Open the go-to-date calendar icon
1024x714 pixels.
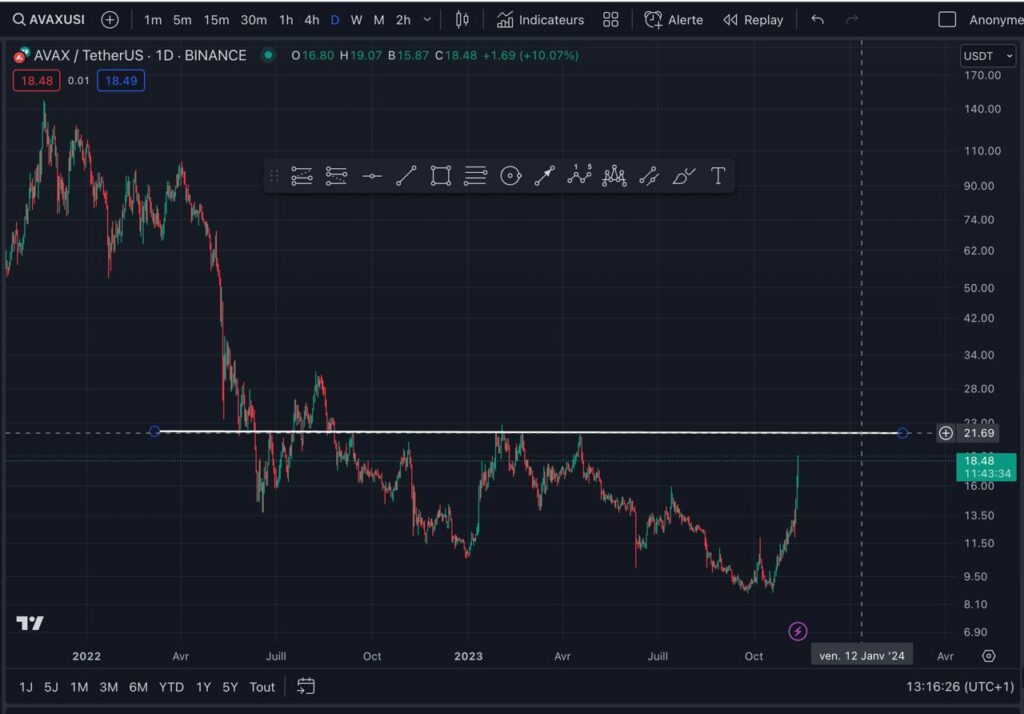click(x=306, y=686)
